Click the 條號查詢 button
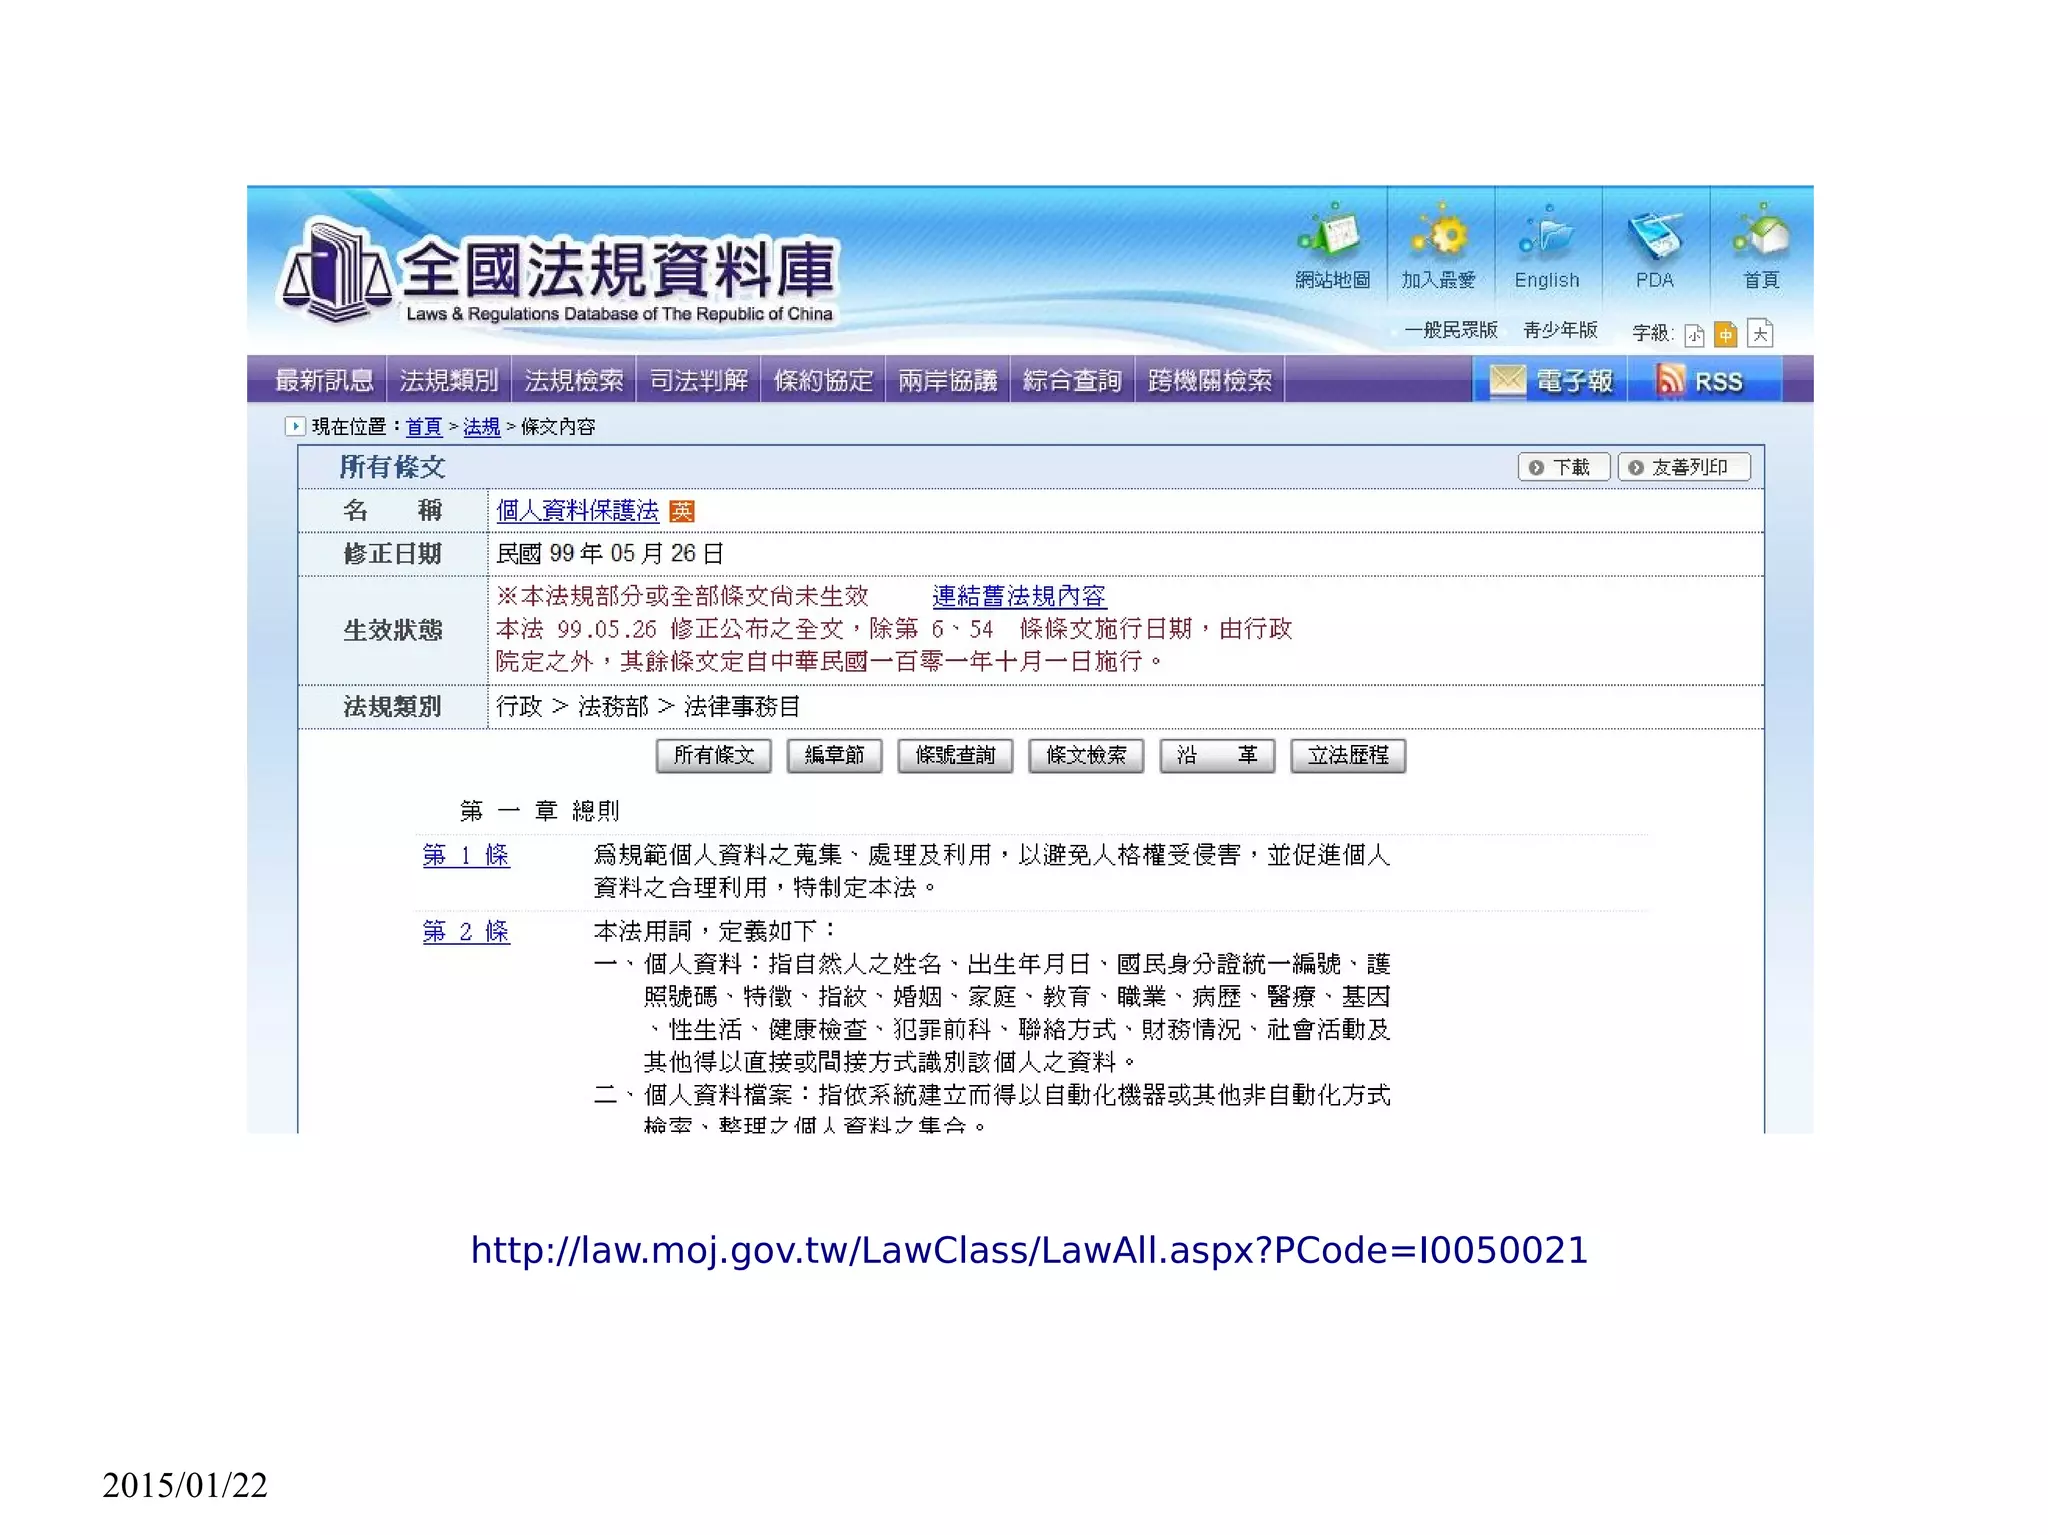Viewport: 2048px width, 1535px height. (x=955, y=756)
